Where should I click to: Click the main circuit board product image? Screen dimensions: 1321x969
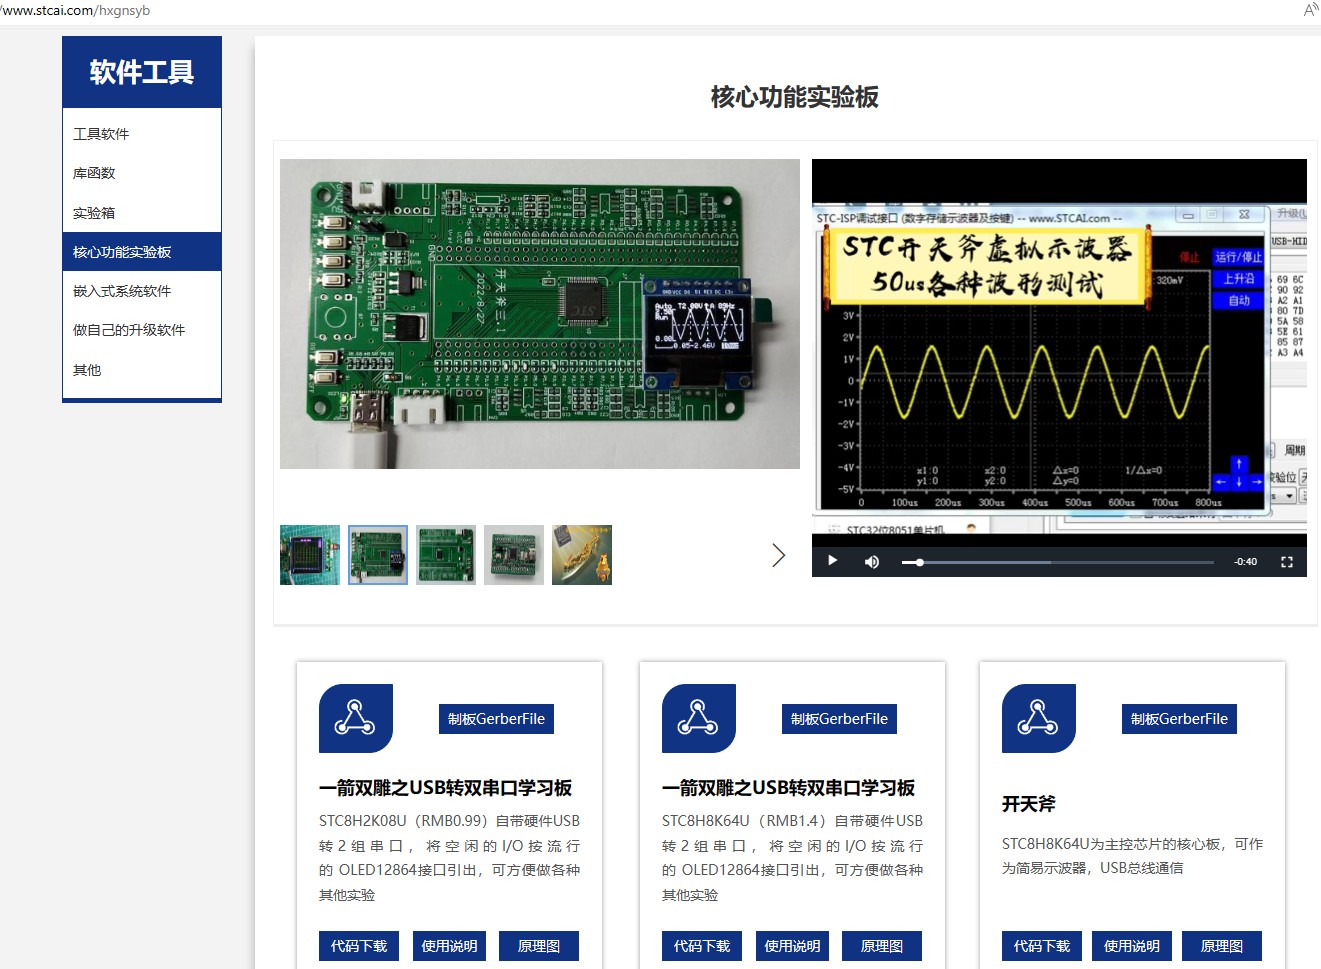click(540, 314)
